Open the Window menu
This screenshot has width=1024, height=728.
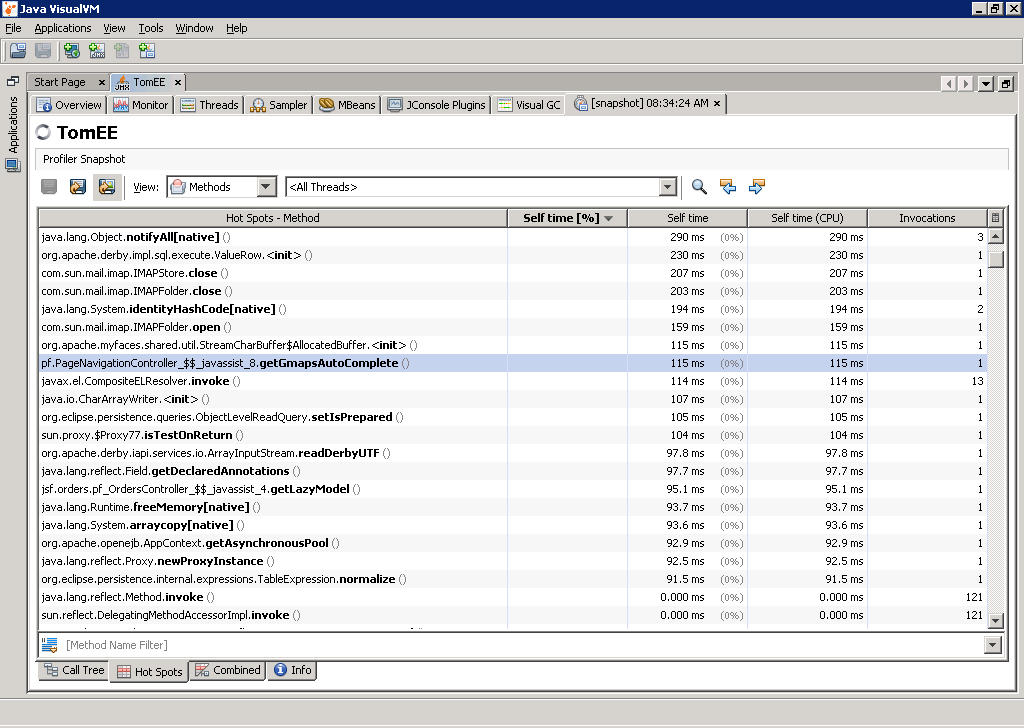194,28
